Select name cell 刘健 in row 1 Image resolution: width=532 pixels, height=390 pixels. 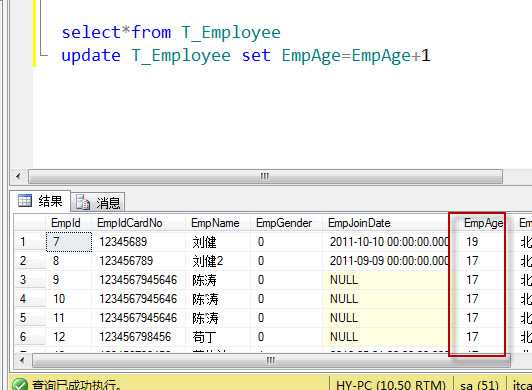coord(204,242)
